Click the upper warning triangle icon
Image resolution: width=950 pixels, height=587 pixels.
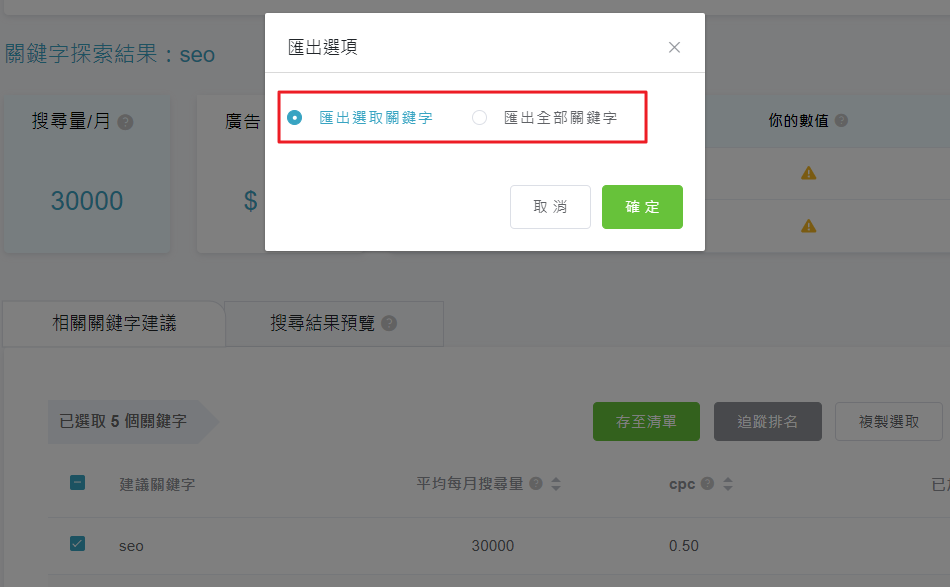(x=809, y=173)
